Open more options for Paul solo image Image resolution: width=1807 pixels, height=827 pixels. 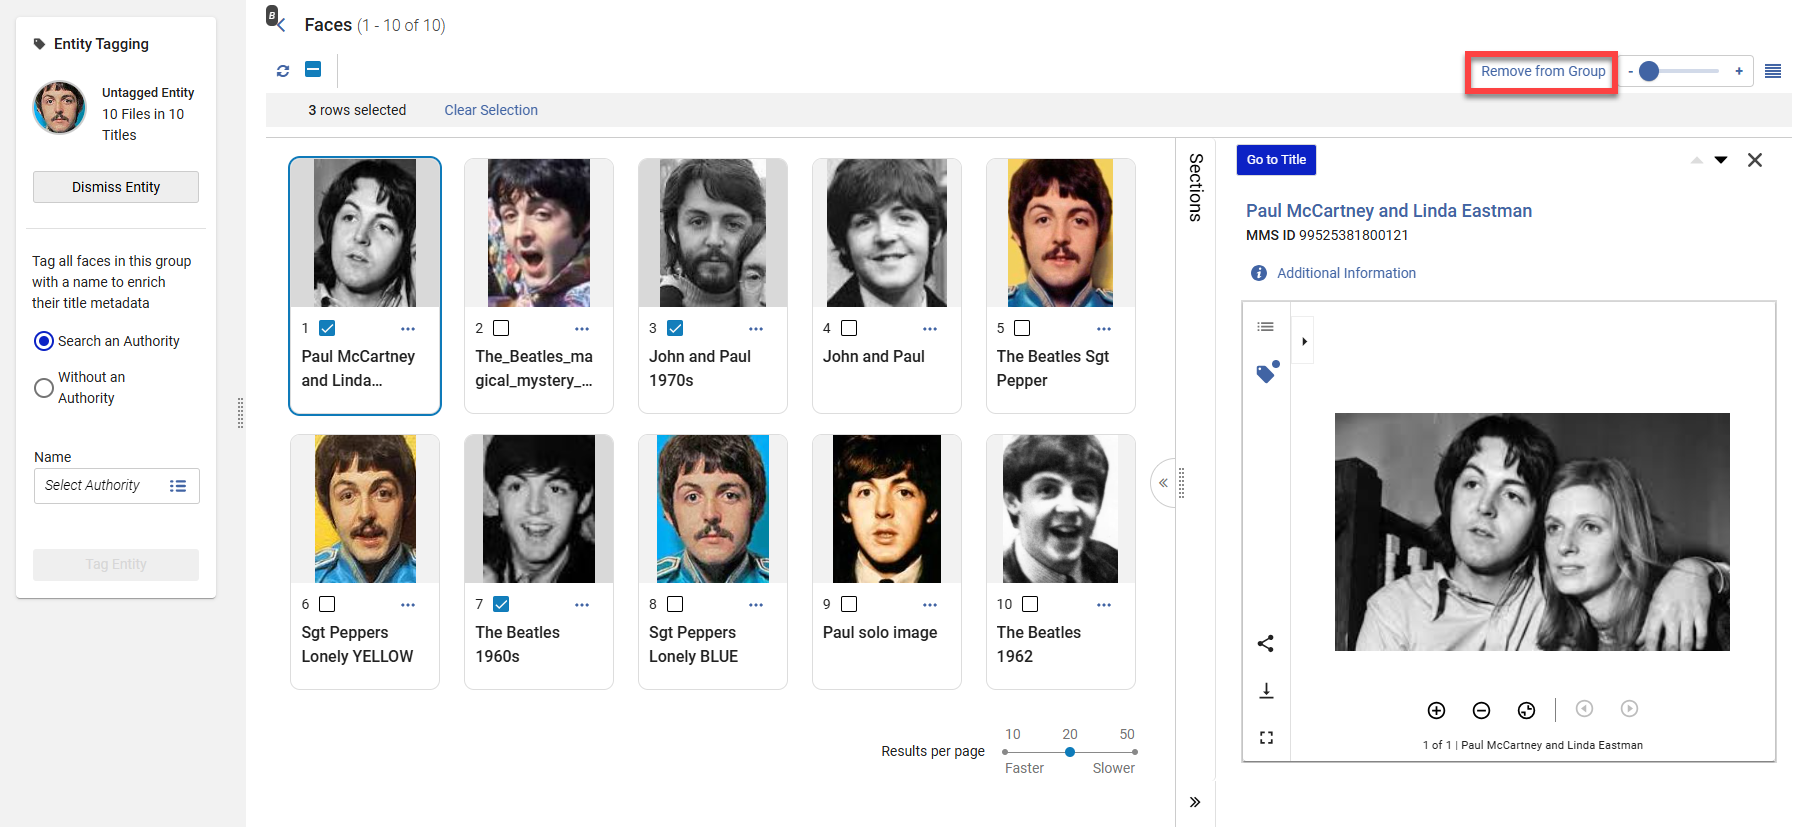coord(929,605)
